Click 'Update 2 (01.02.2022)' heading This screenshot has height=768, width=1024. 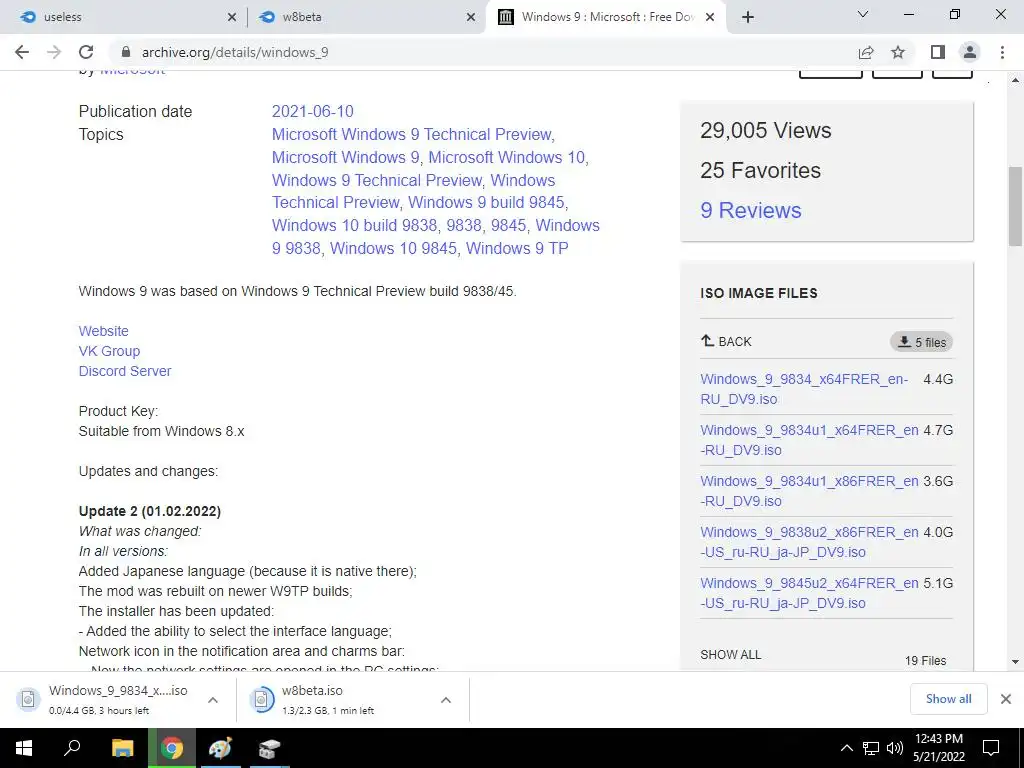[150, 511]
